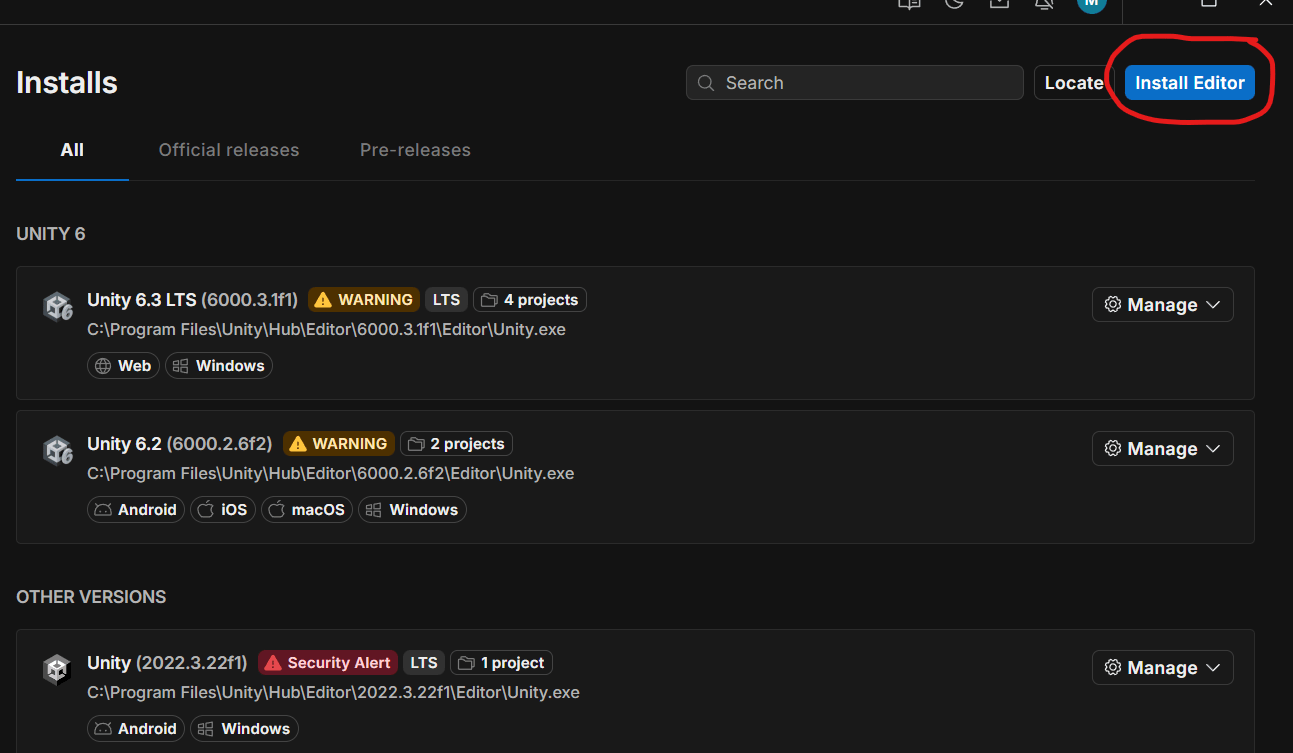Click the Web platform tag under Unity 6.3
The width and height of the screenshot is (1293, 753).
pyautogui.click(x=123, y=366)
